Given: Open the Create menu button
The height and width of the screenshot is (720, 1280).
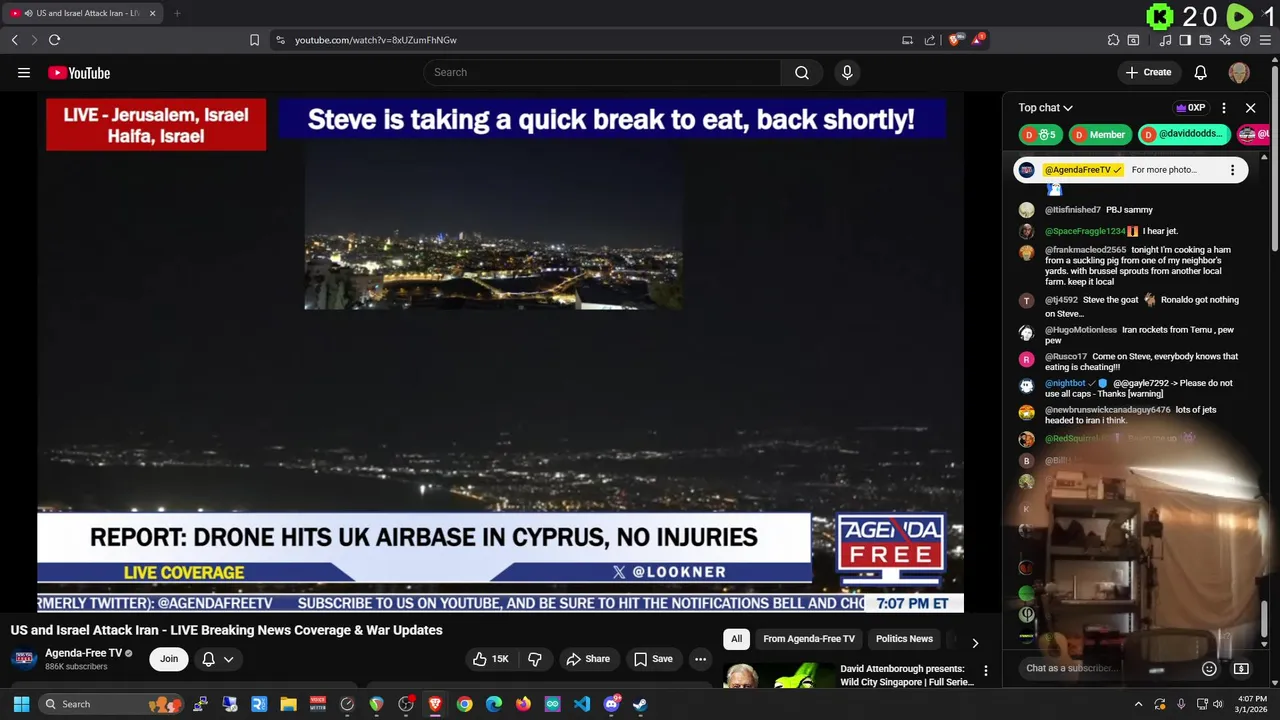Looking at the screenshot, I should (1148, 72).
